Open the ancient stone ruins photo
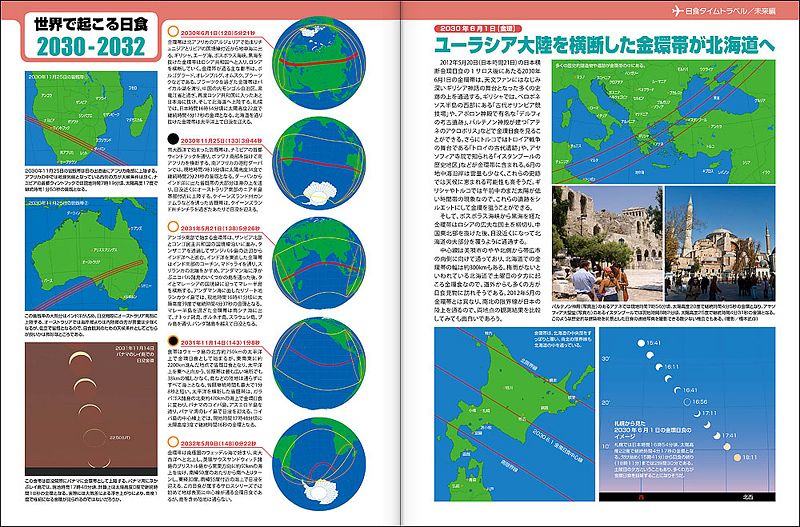Viewport: 800px width, 527px height. coord(607,244)
